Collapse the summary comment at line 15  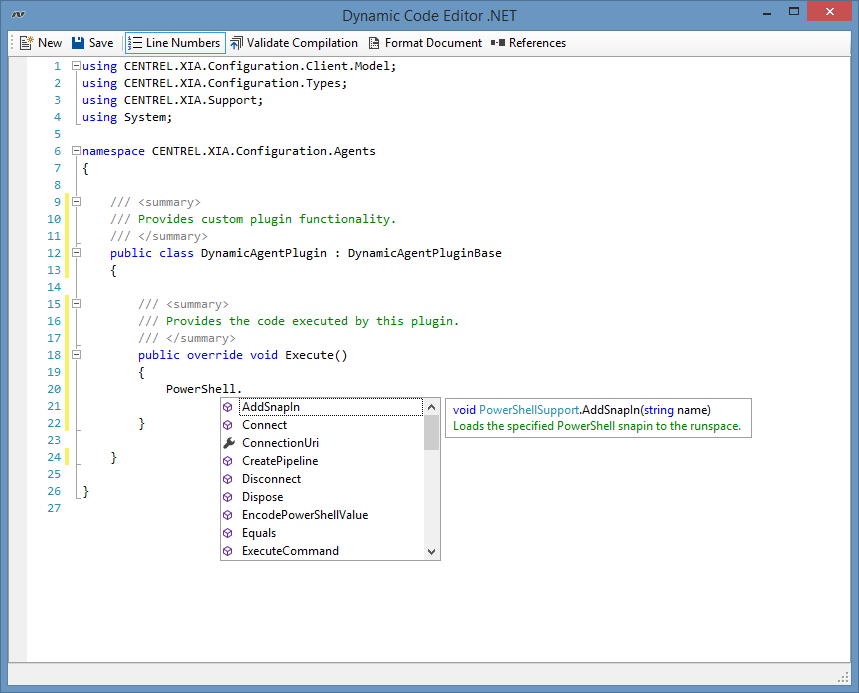76,303
